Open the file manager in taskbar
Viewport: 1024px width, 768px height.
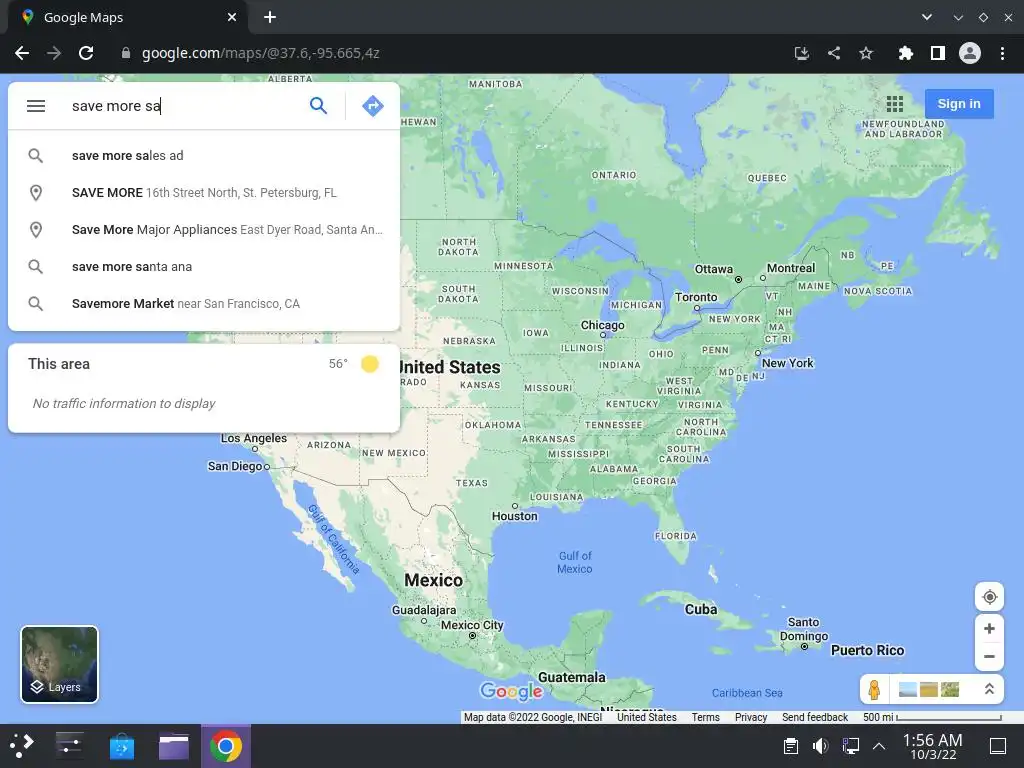coord(174,746)
